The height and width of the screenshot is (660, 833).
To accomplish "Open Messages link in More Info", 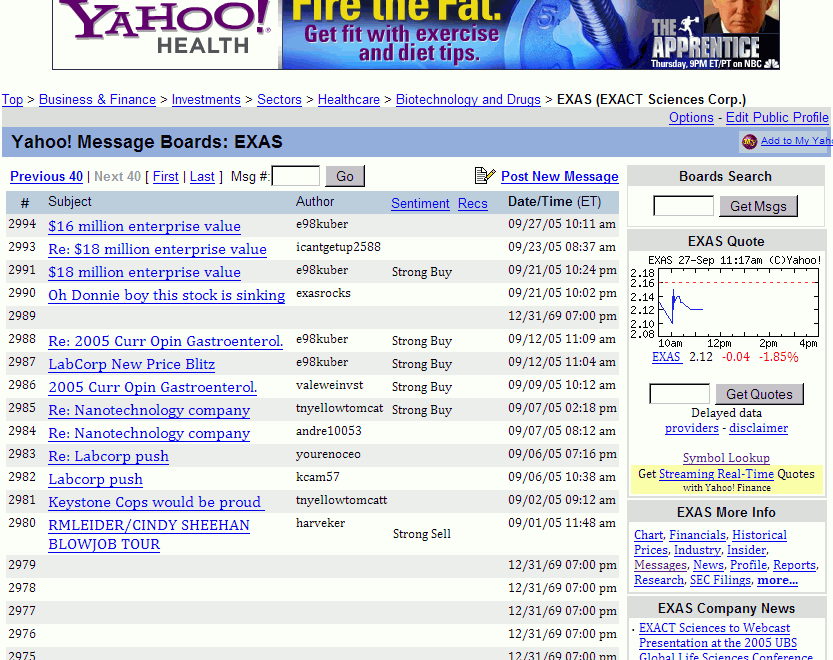I will 660,565.
